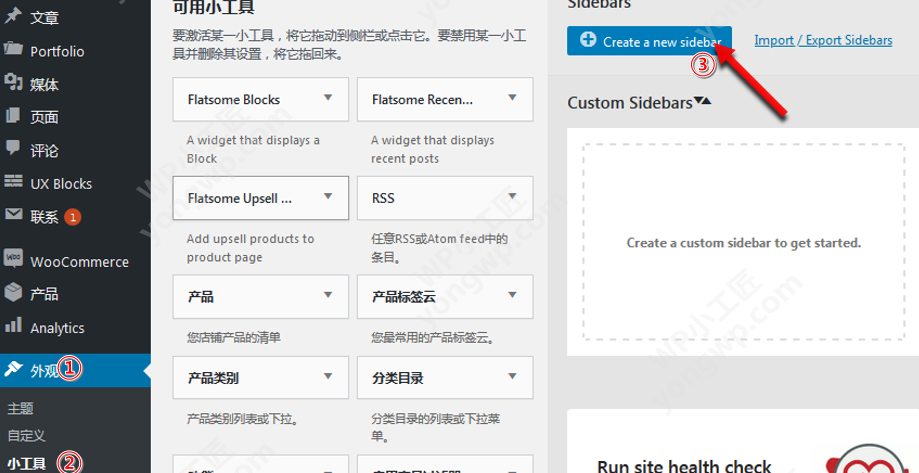Click the 联系 envelope icon
This screenshot has height=473, width=919.
13,215
